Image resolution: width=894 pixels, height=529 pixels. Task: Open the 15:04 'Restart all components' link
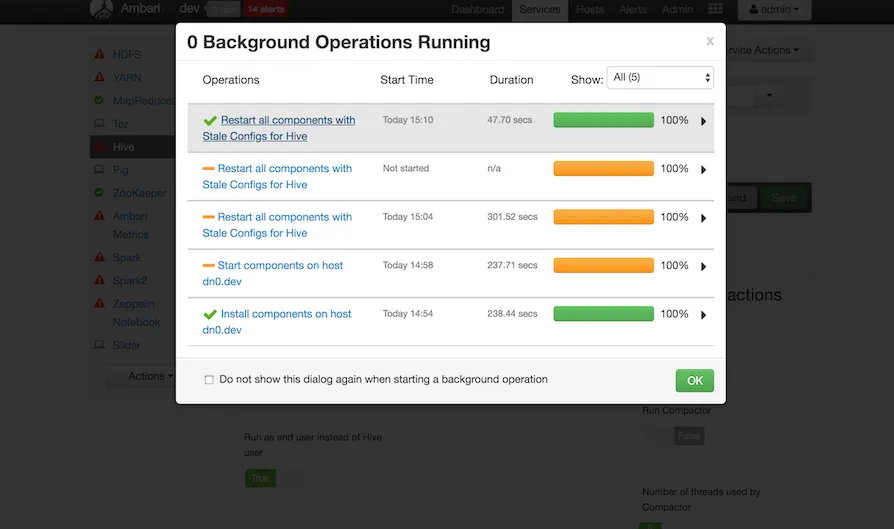click(x=277, y=225)
